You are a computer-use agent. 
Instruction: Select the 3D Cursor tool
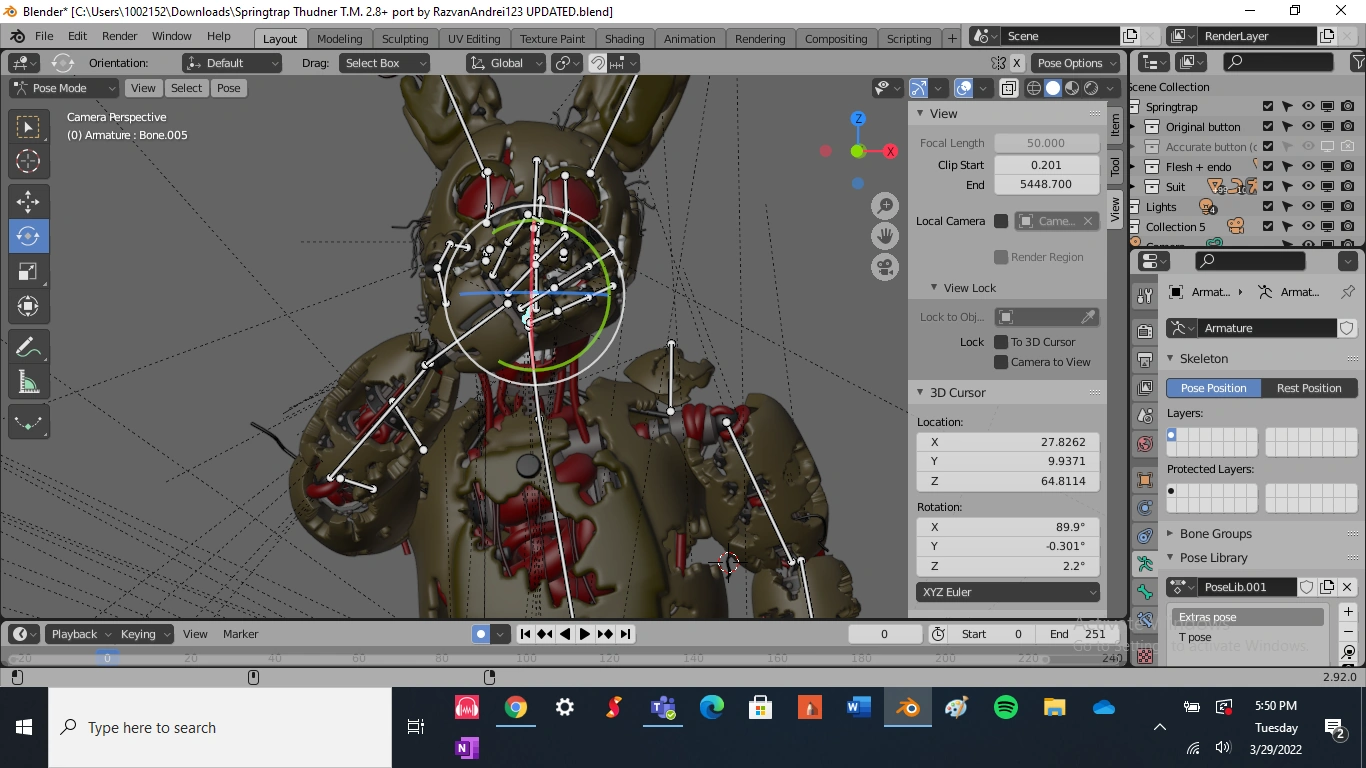(28, 161)
